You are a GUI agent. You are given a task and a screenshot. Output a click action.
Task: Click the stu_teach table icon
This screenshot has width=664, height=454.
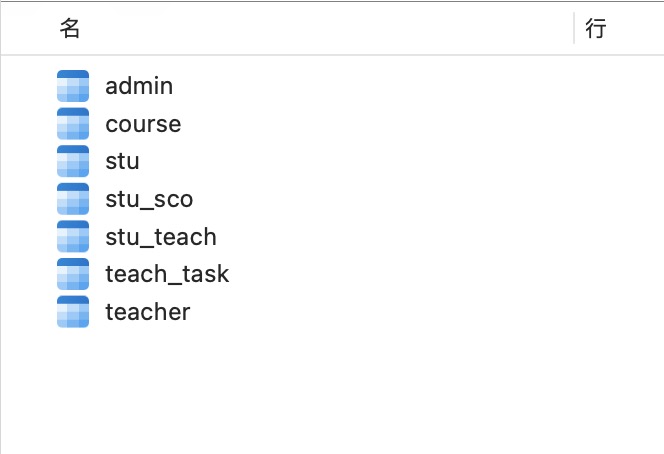pyautogui.click(x=73, y=236)
